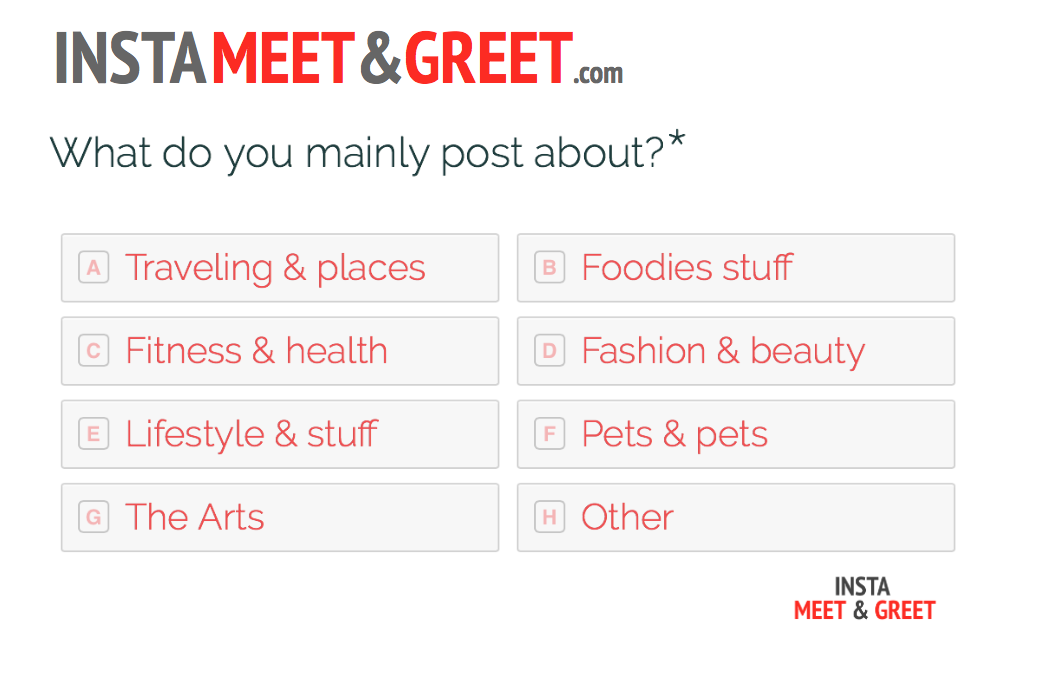The image size is (1064, 694).
Task: Click the 'E' key badge icon
Action: tap(92, 434)
